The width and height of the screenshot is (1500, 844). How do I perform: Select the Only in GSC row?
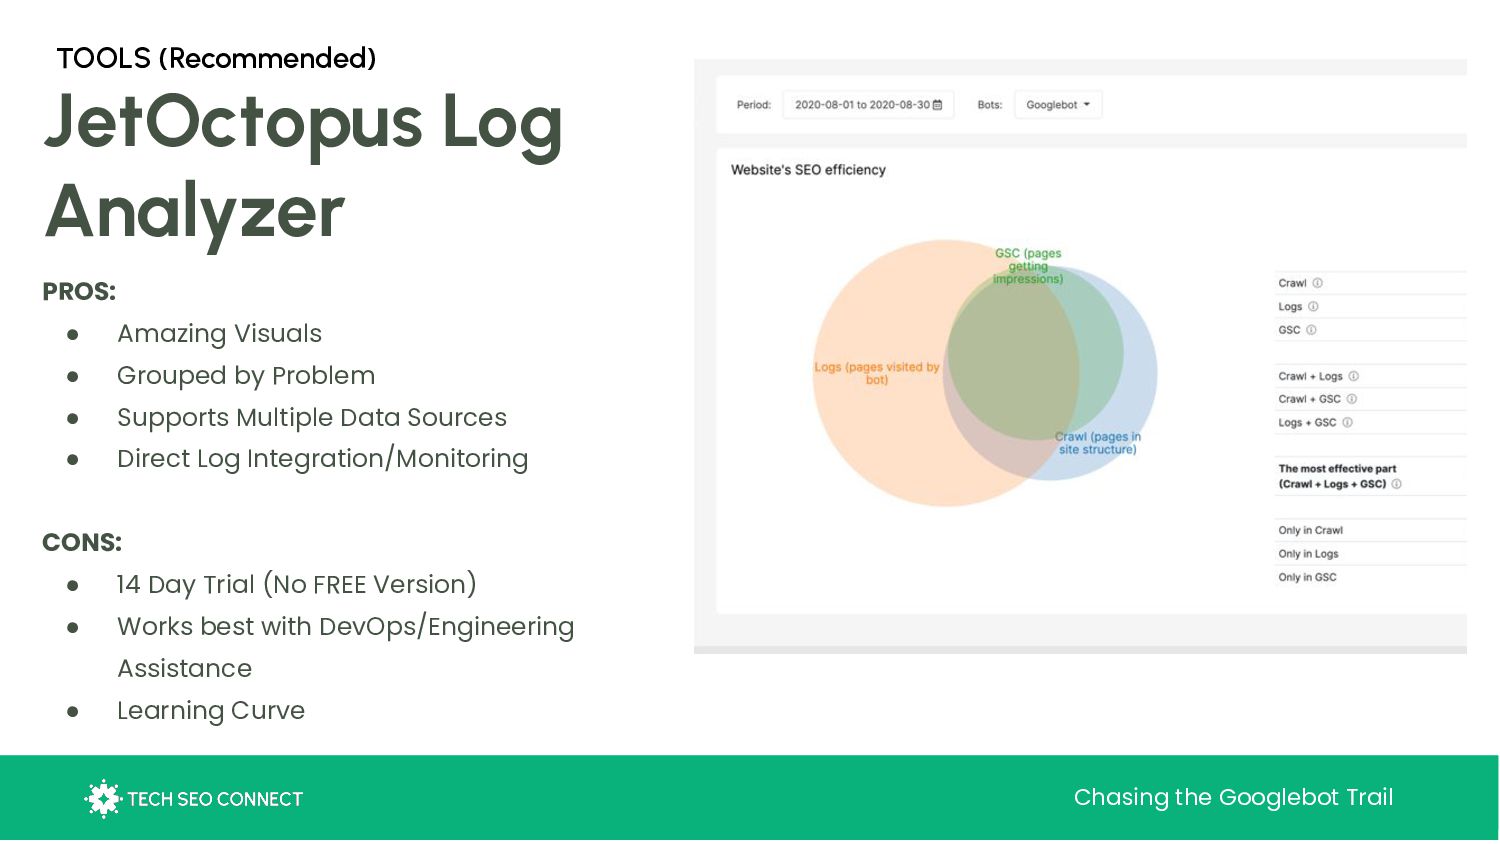(x=1370, y=577)
